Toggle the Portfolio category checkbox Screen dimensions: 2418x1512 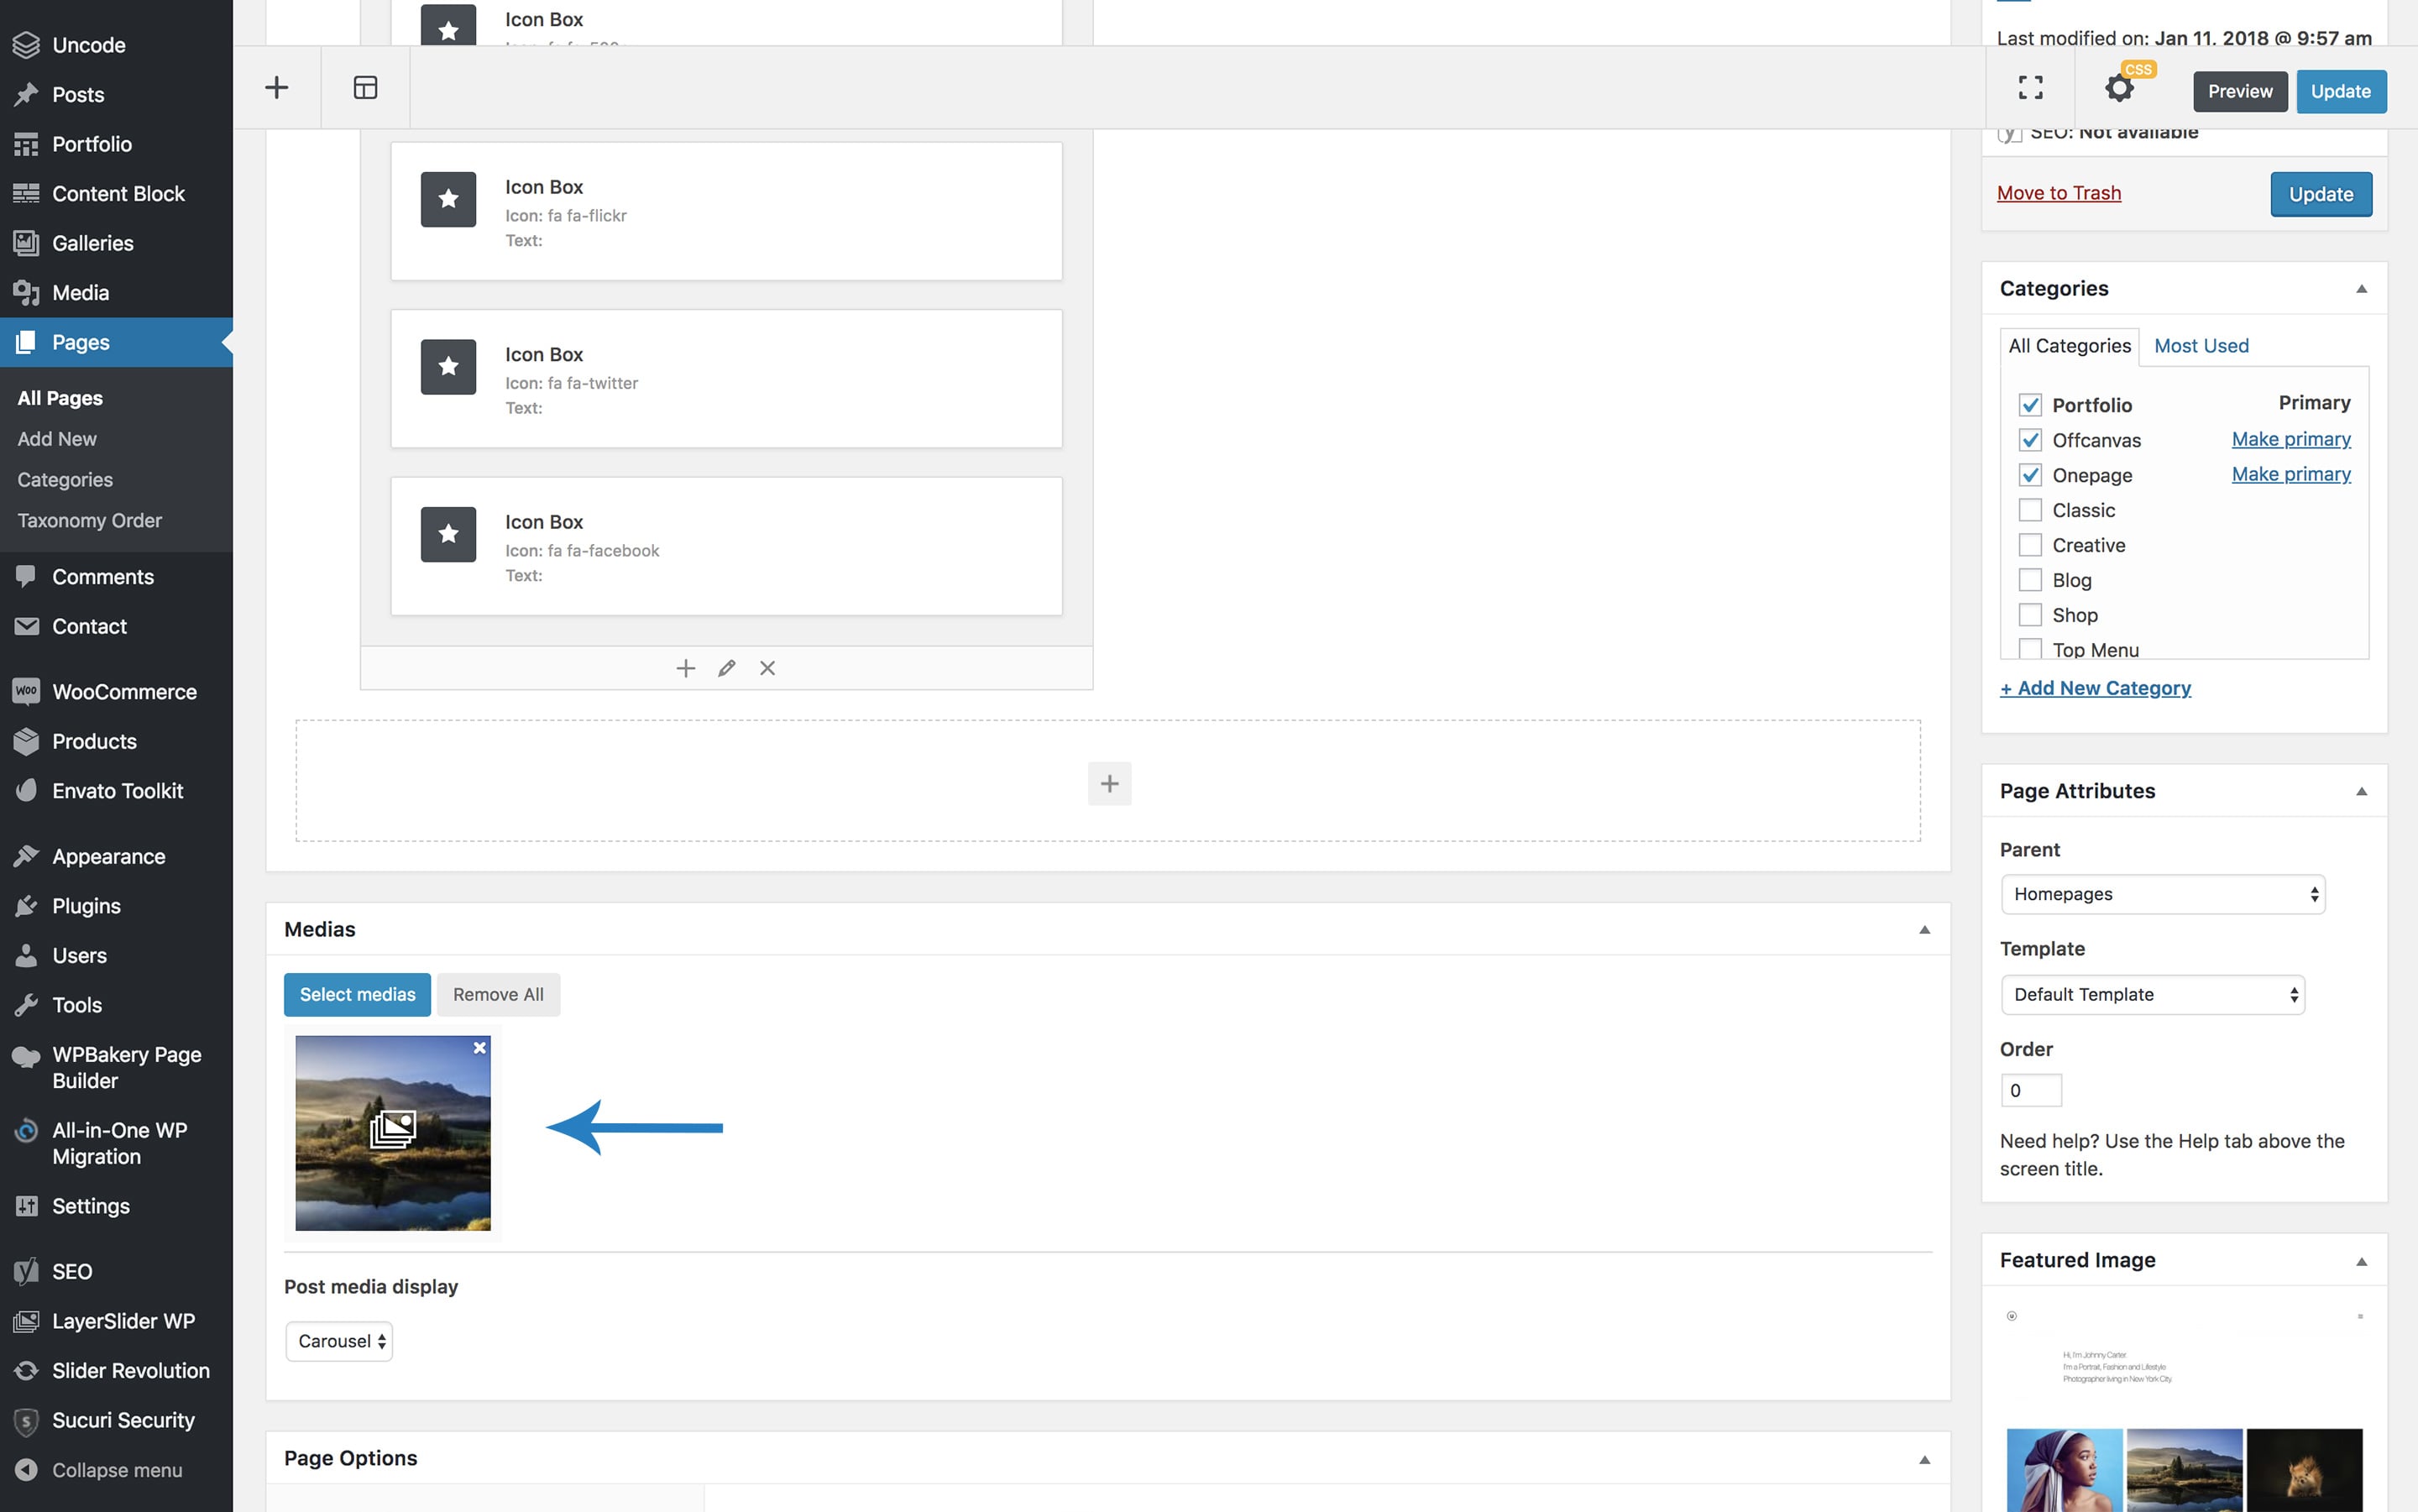tap(2031, 404)
